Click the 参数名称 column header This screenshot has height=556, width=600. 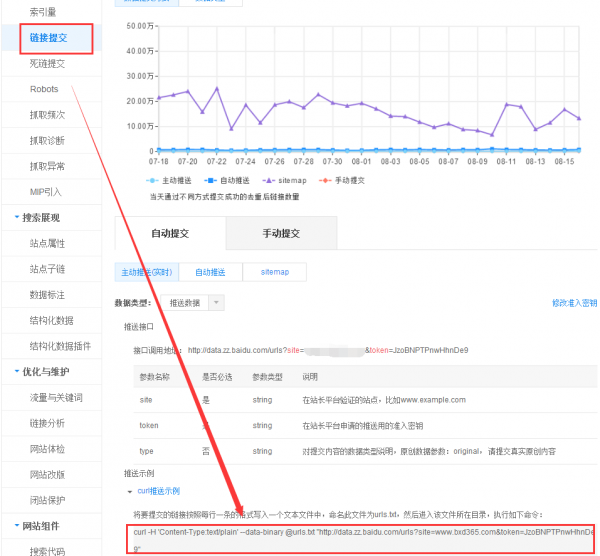point(155,377)
